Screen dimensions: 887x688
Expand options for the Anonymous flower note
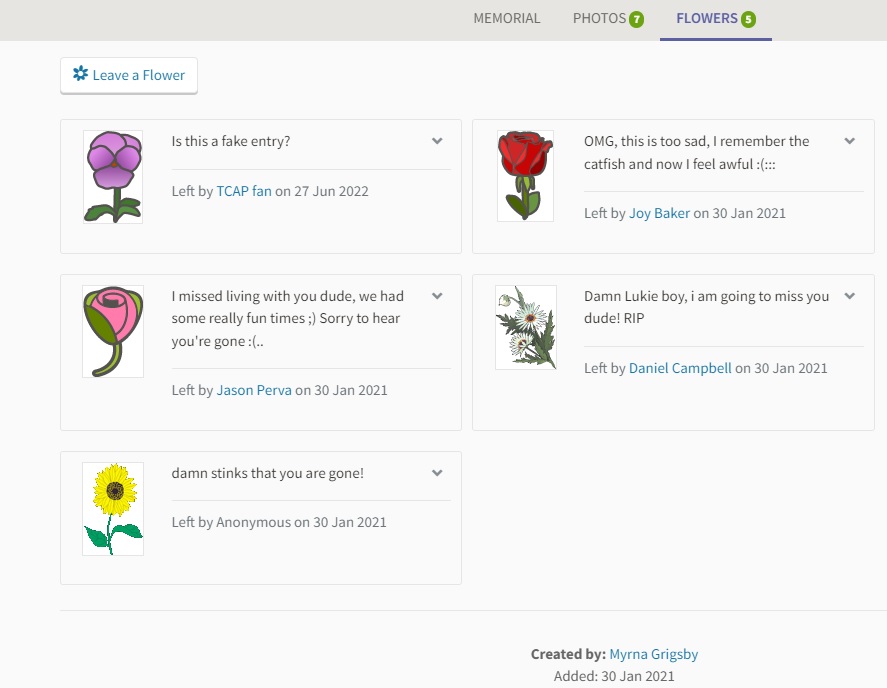pyautogui.click(x=437, y=473)
